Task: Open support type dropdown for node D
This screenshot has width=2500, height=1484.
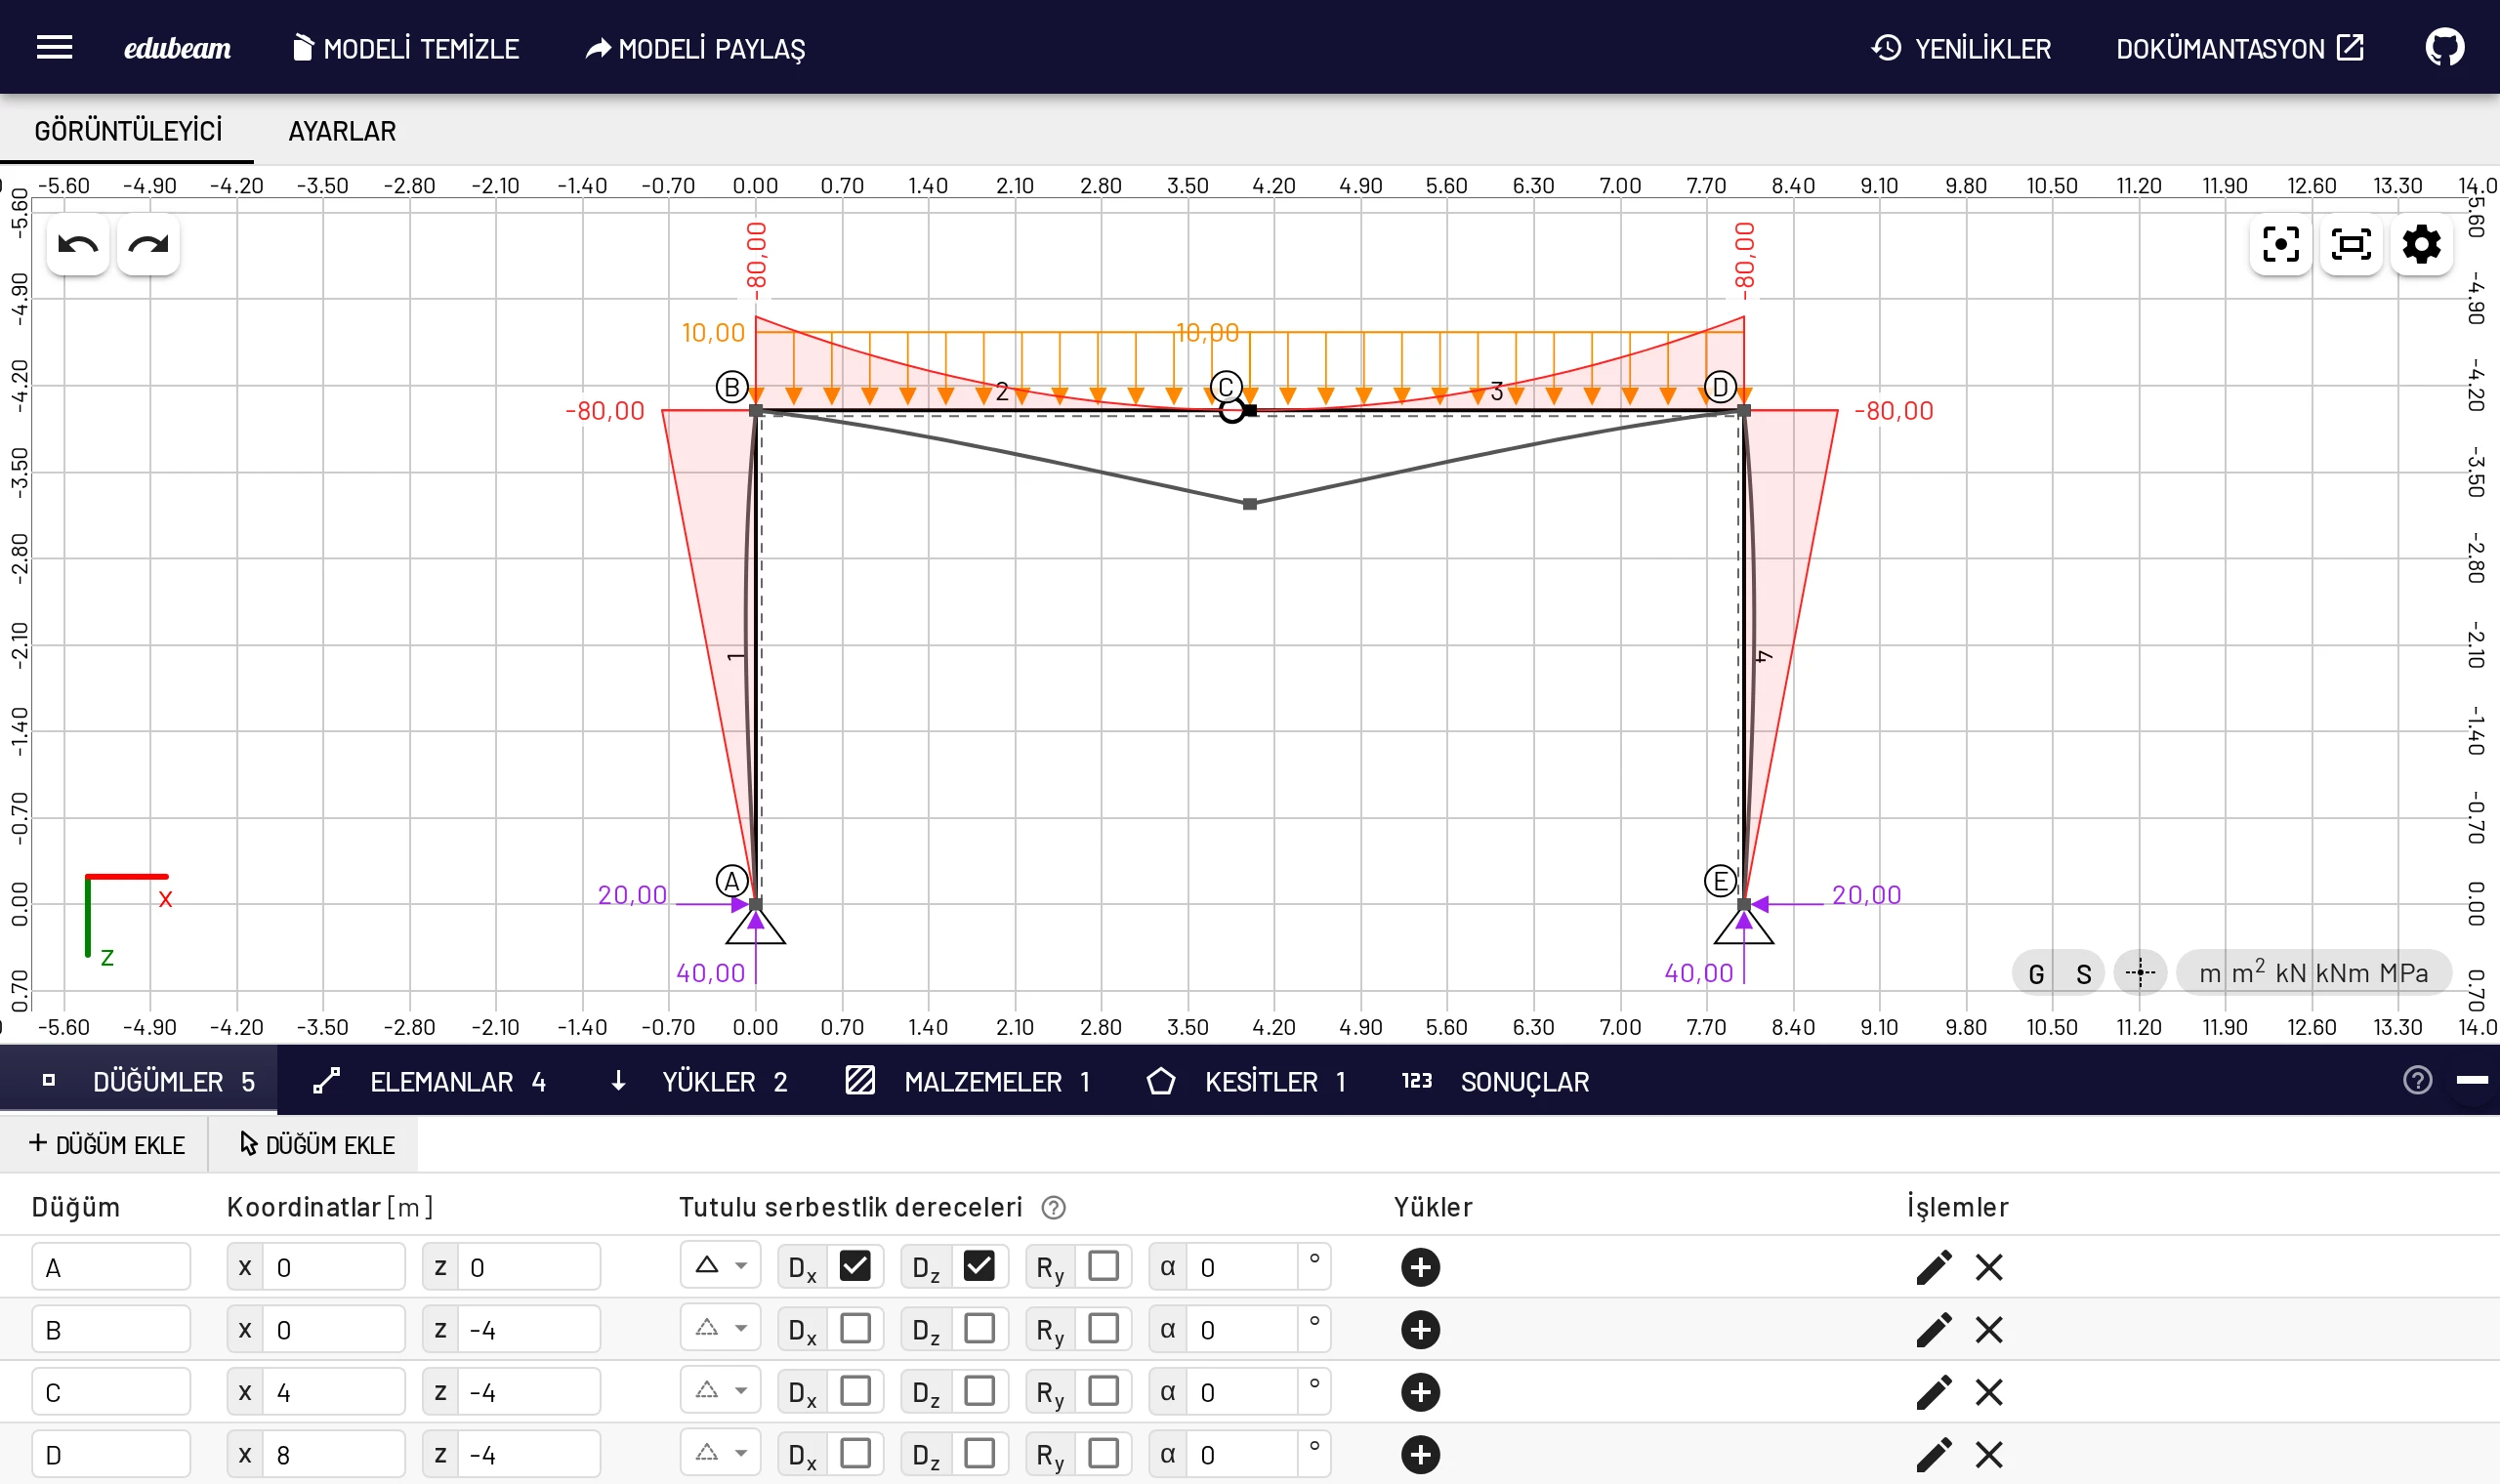Action: (x=720, y=1453)
